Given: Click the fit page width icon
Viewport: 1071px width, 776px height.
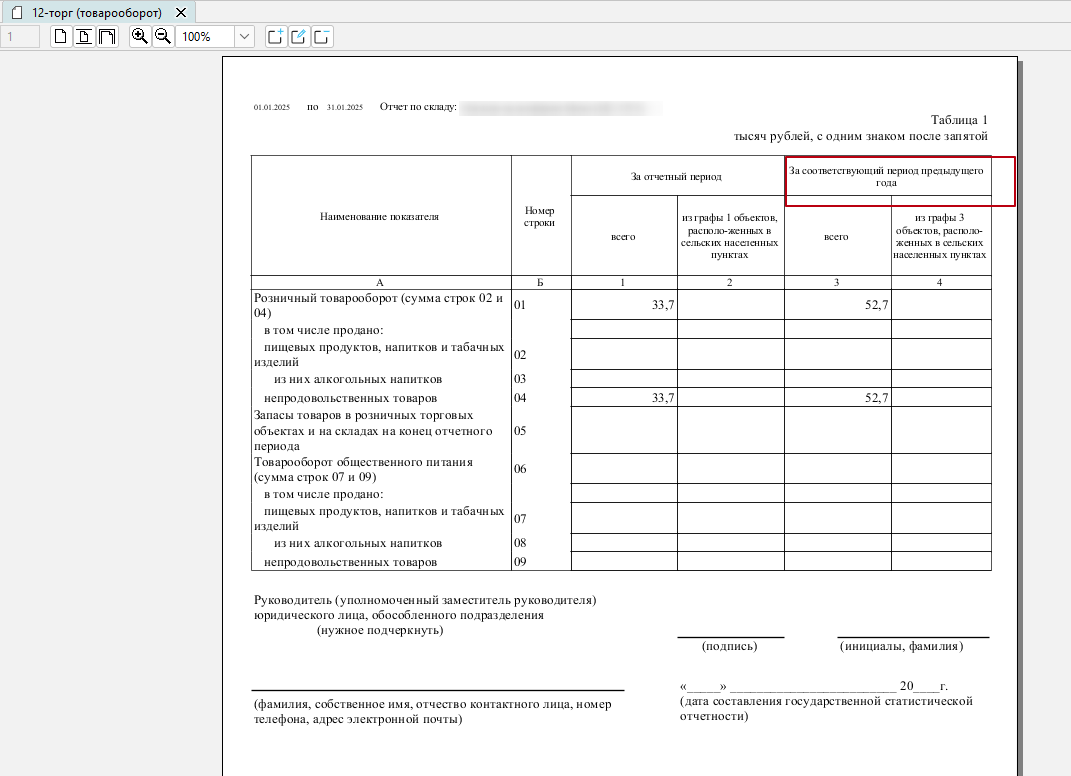Looking at the screenshot, I should click(x=84, y=37).
